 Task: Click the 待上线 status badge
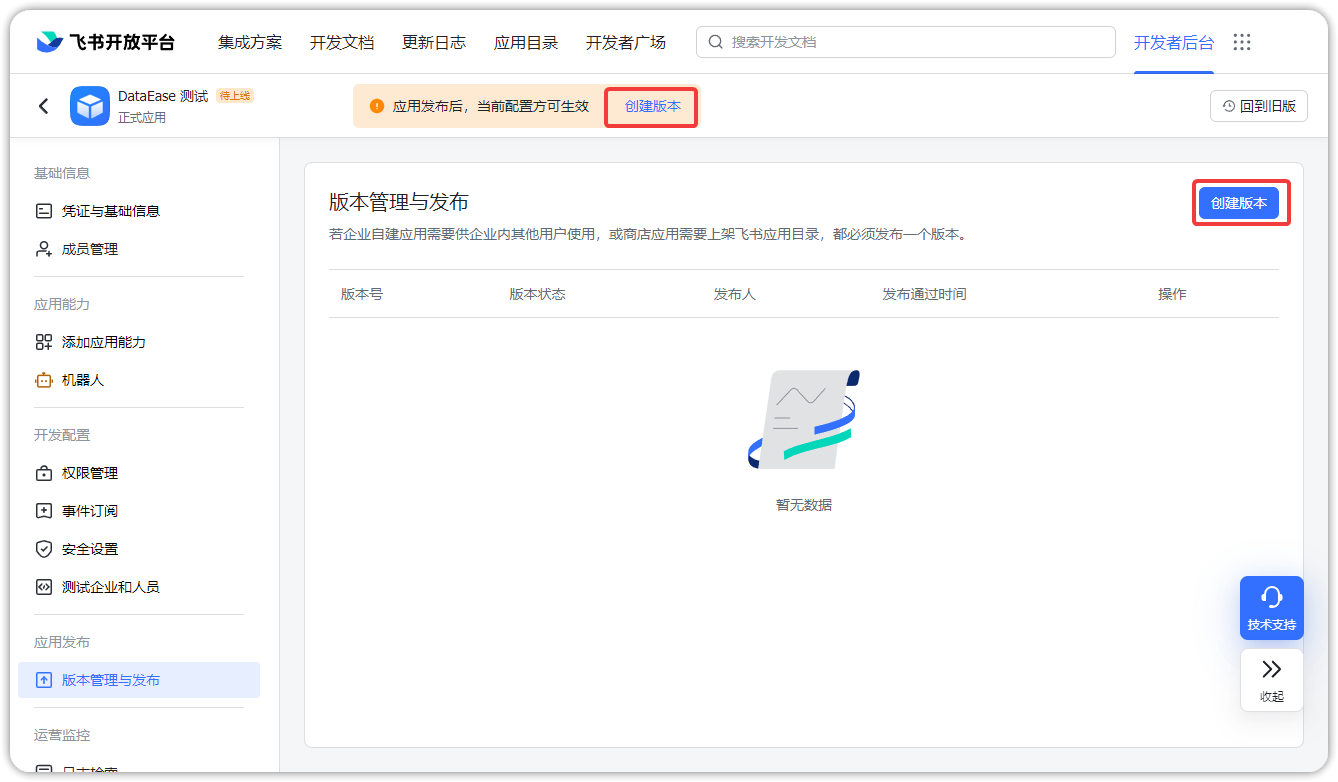235,96
